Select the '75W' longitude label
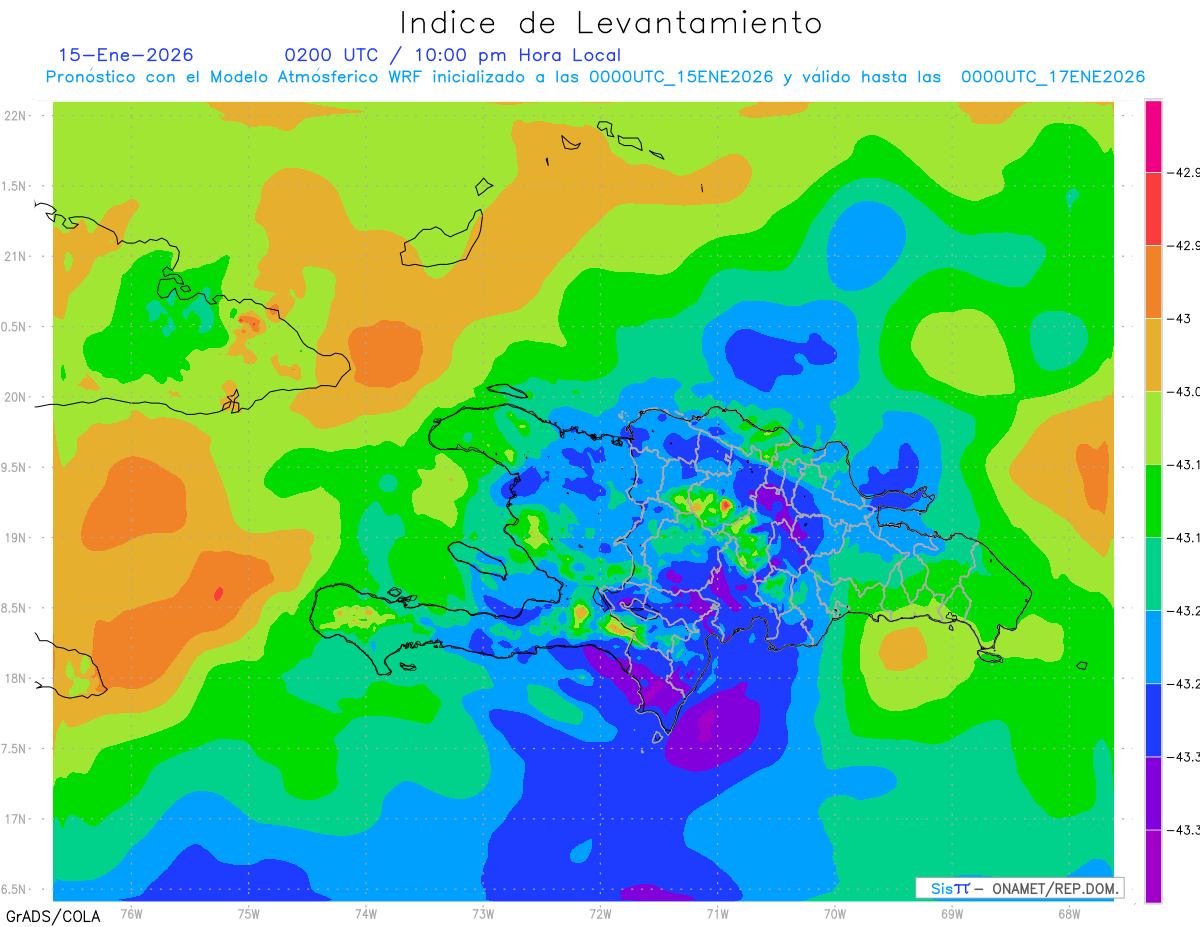 [x=248, y=912]
